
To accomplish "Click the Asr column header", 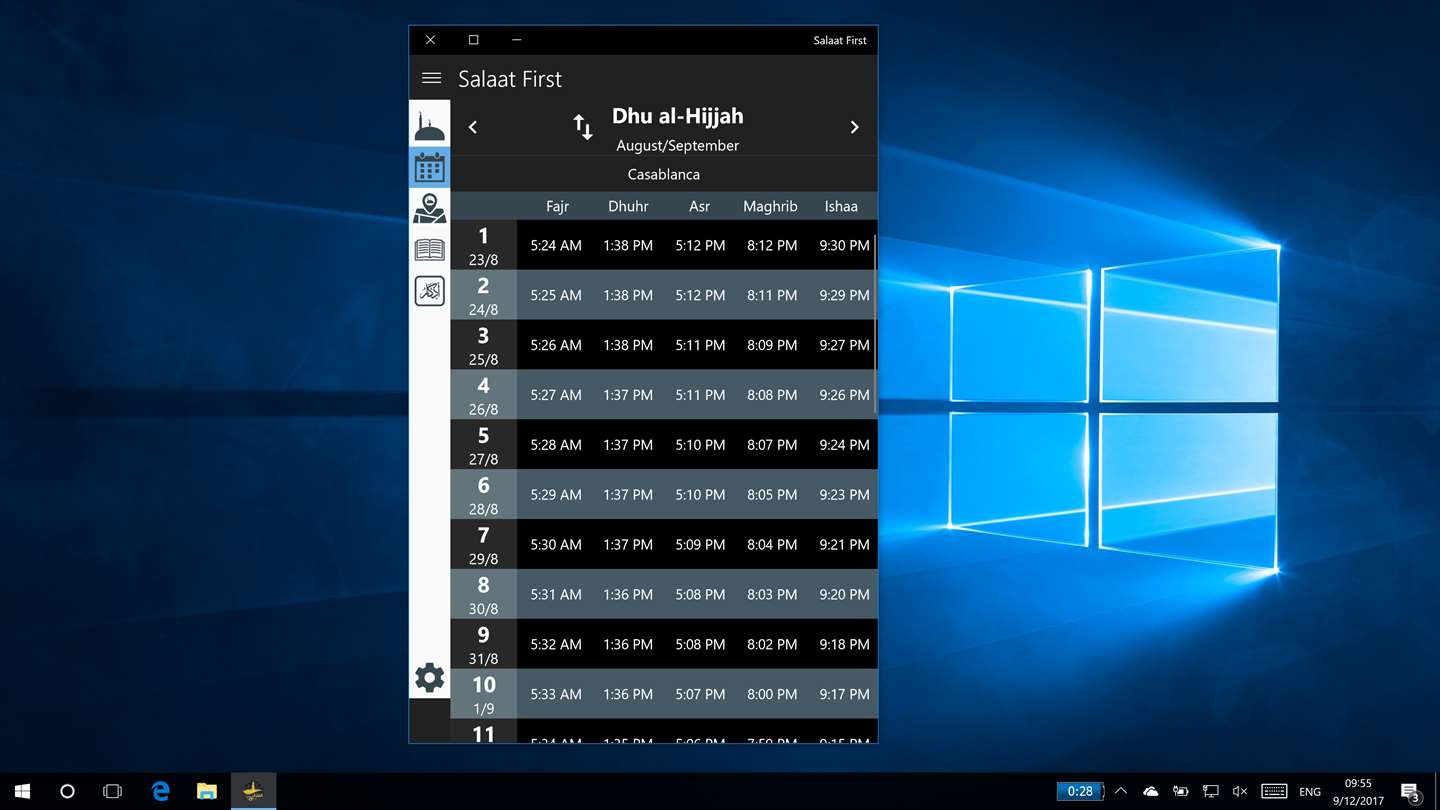I will coord(700,206).
